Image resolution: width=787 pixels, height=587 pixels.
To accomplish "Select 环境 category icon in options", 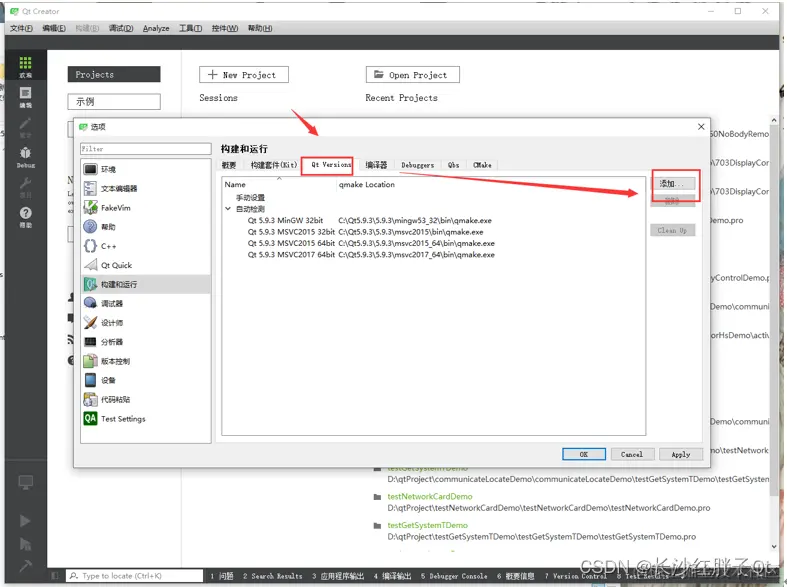I will 90,170.
